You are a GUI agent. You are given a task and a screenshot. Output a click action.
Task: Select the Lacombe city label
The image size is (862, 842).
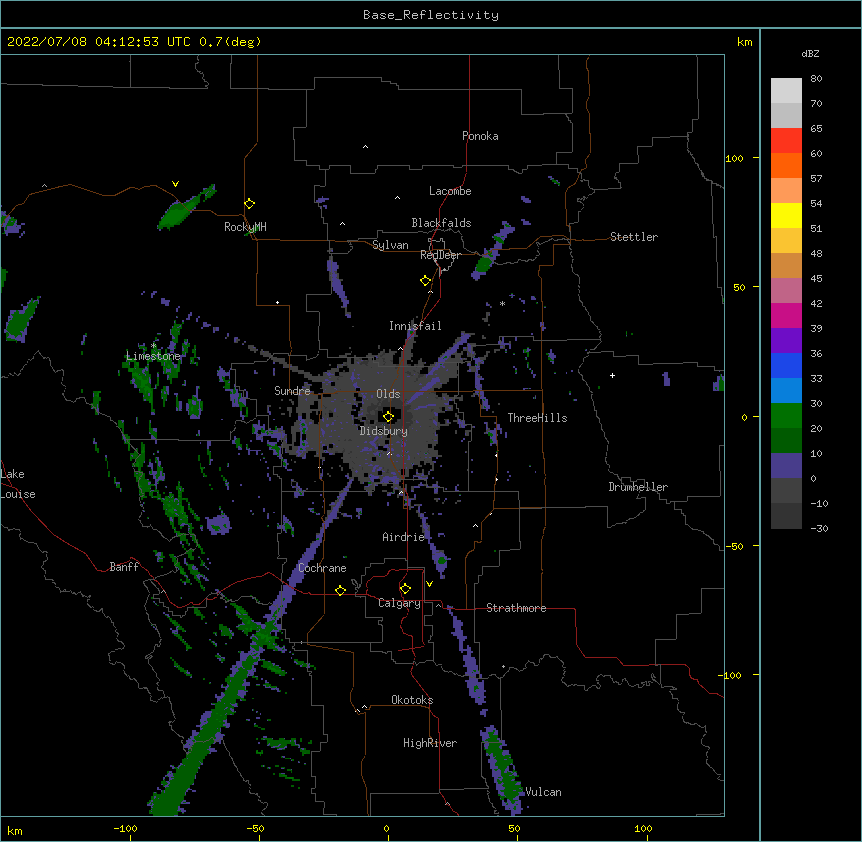[450, 191]
